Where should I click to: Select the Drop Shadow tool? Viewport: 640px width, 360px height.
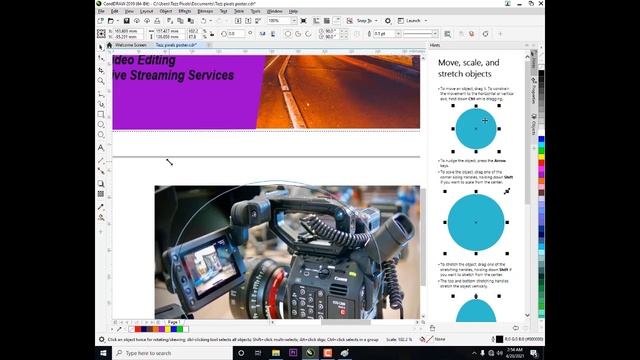[x=101, y=184]
